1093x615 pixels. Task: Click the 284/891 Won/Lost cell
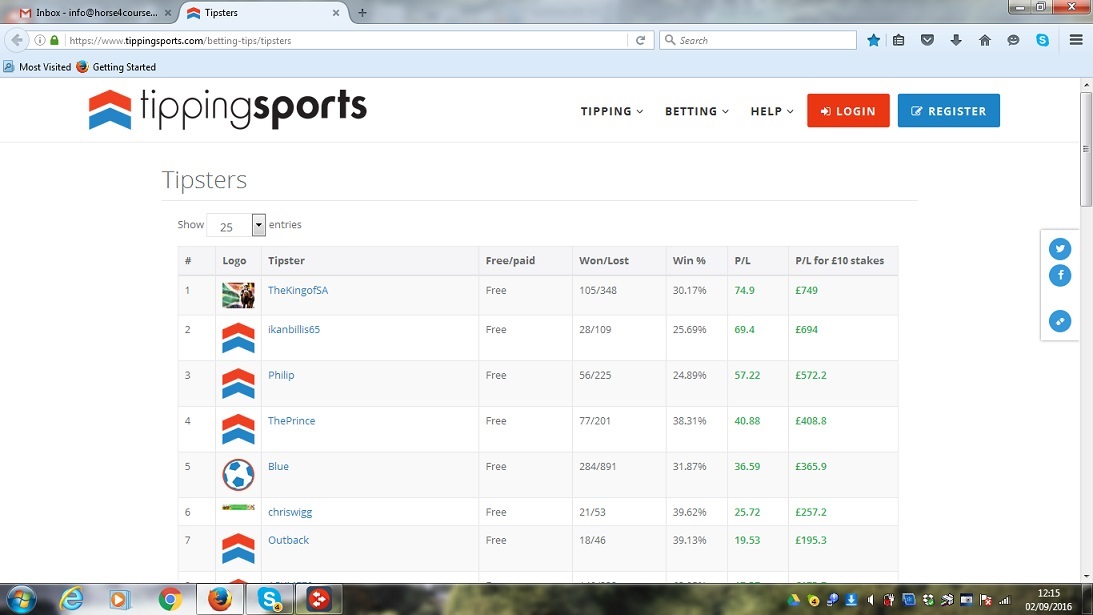pyautogui.click(x=597, y=466)
